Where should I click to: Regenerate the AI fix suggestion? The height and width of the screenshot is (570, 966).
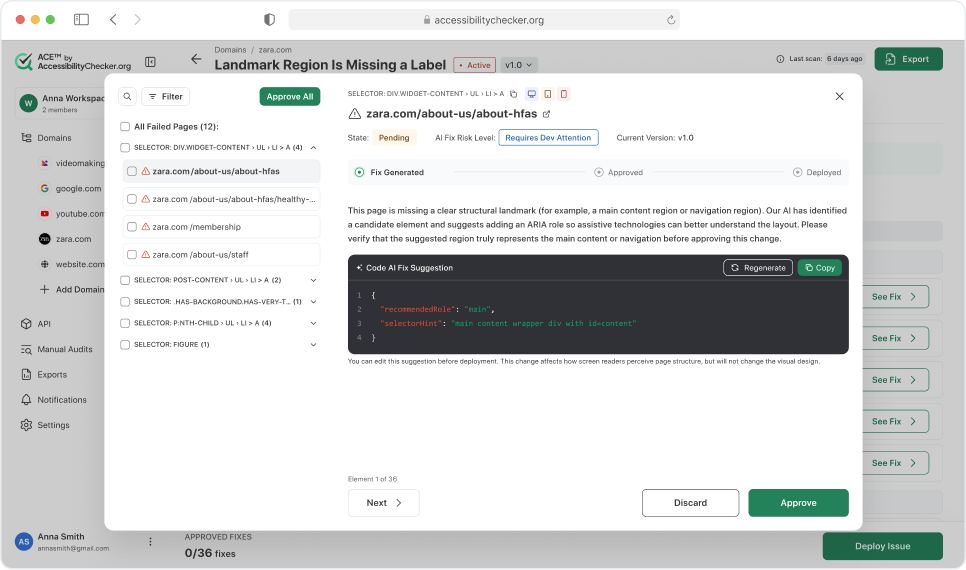click(758, 267)
